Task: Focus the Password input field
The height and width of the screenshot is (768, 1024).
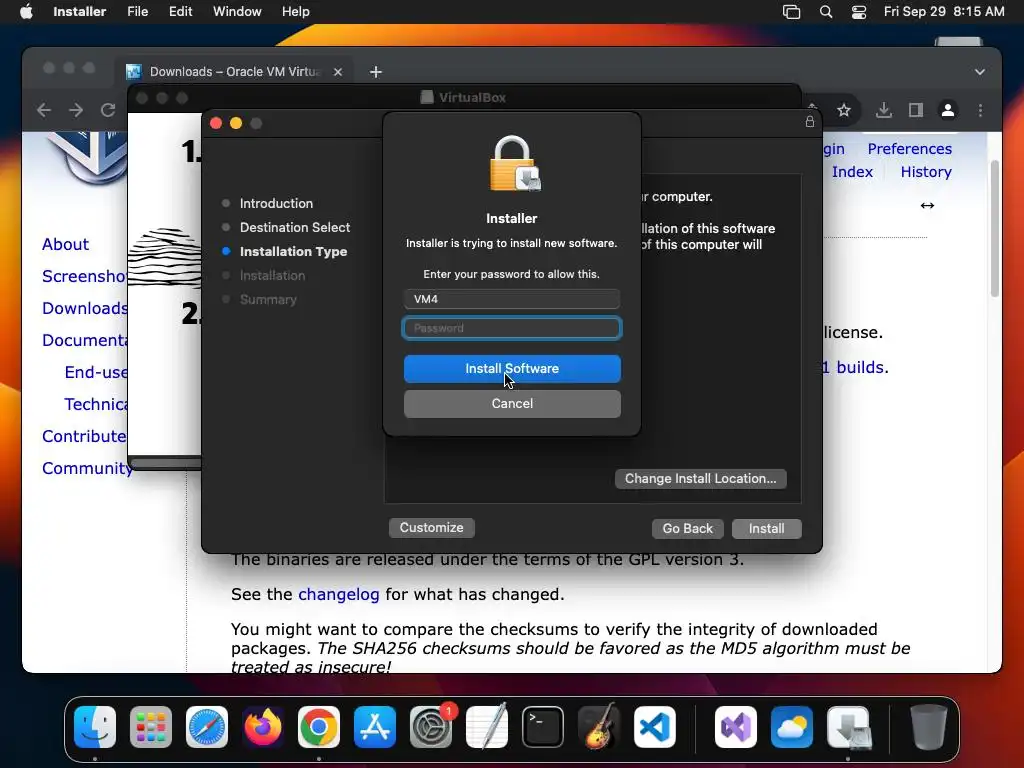Action: click(x=512, y=328)
